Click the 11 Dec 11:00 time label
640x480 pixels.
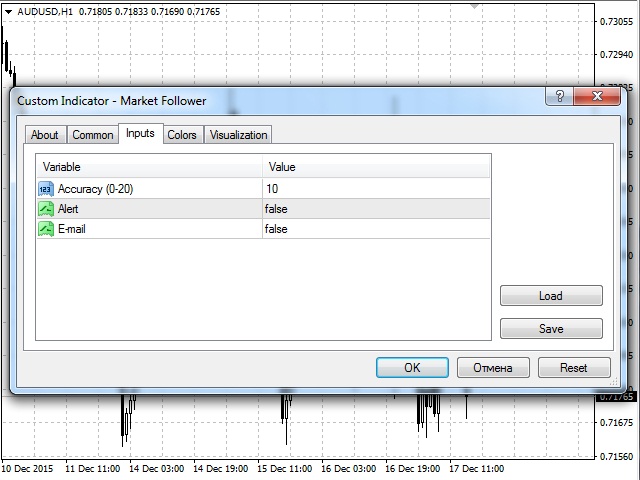(x=93, y=469)
